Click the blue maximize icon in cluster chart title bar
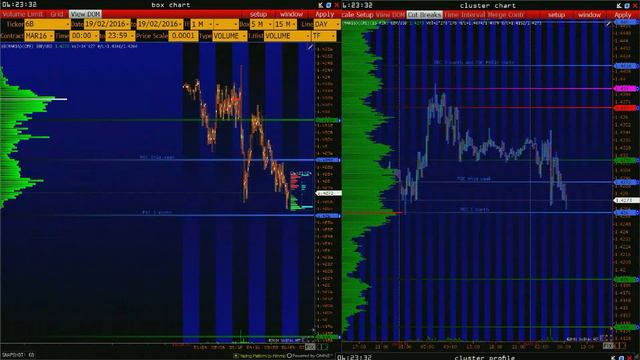 [x=627, y=5]
